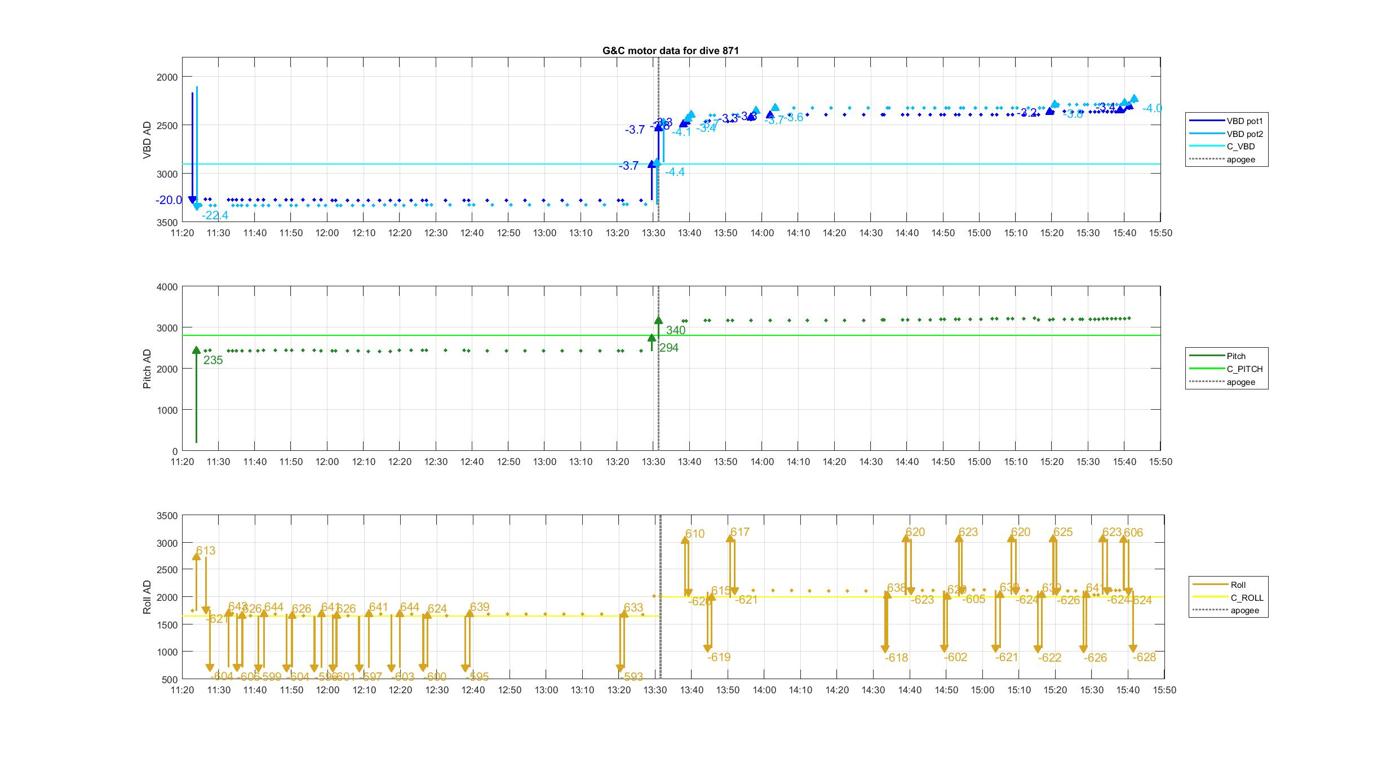Click the "-602" roll data label
1400x764 pixels.
[956, 657]
